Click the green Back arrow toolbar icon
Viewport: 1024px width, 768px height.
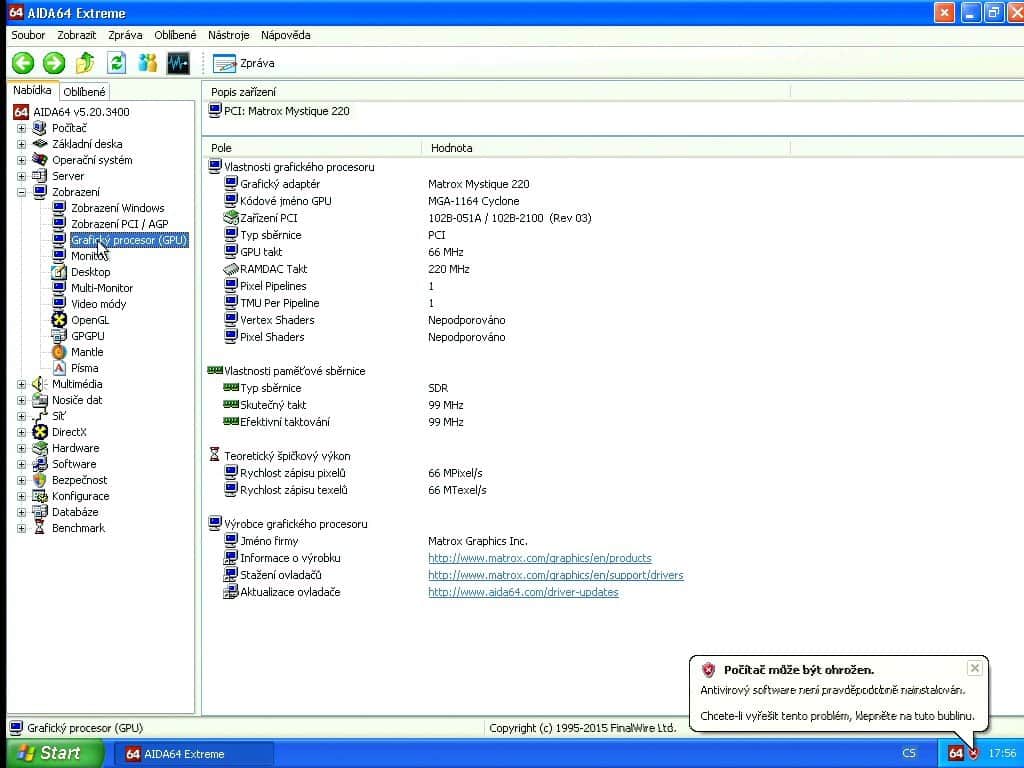23,63
